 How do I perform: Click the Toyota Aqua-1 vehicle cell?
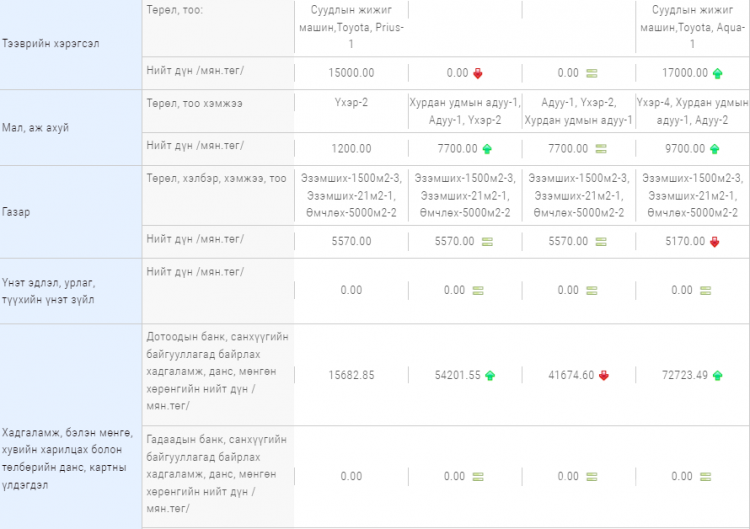692,28
